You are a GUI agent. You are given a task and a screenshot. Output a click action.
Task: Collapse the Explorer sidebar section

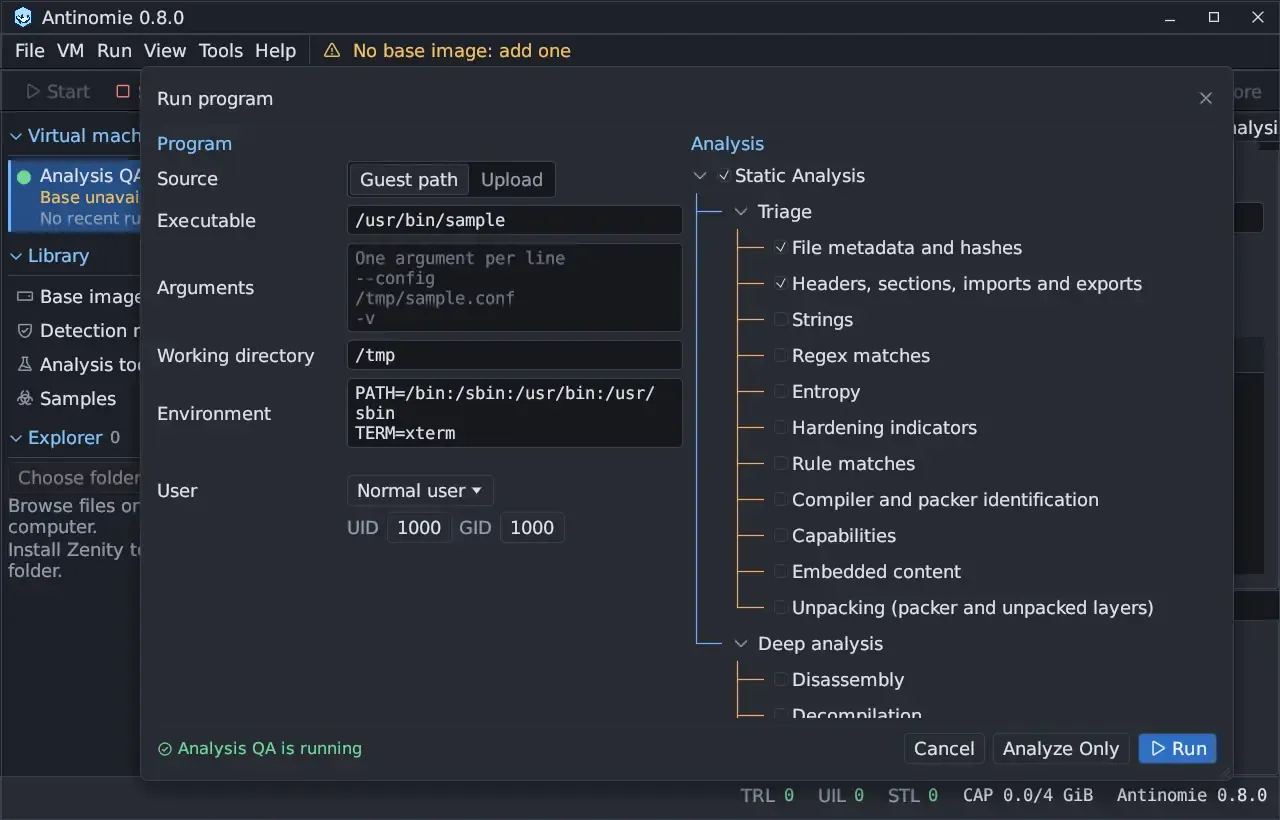16,438
